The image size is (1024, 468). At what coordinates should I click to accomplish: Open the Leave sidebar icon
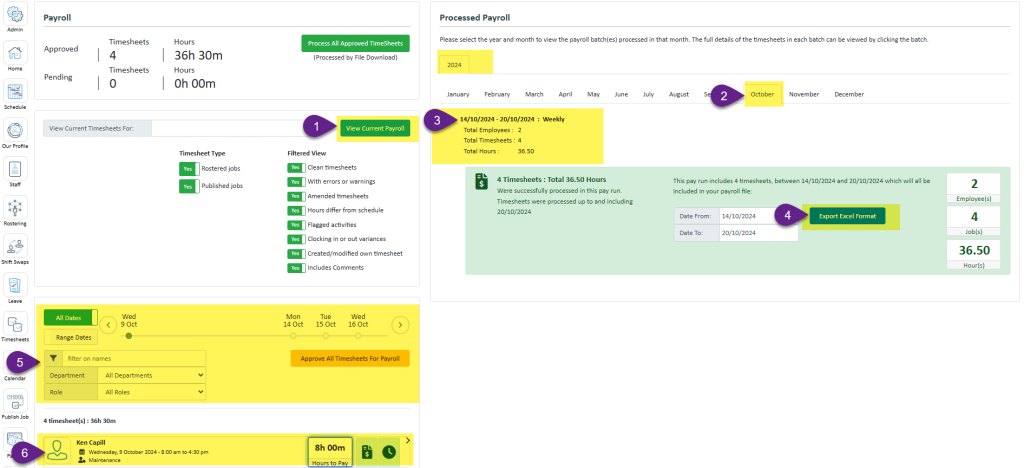click(16, 284)
